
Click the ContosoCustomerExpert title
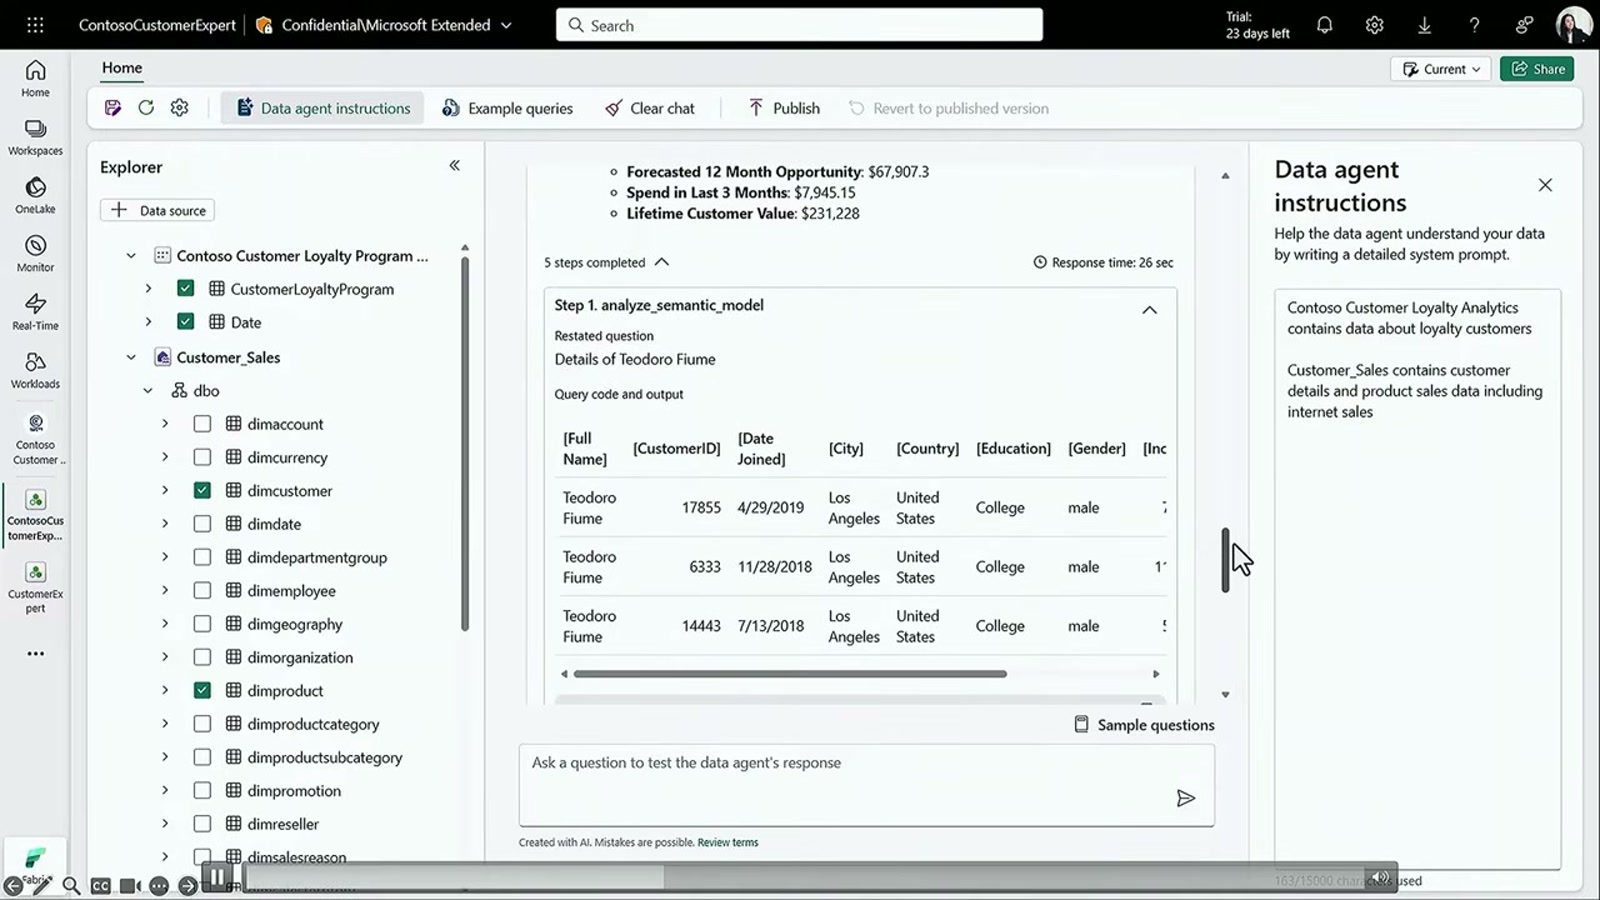pyautogui.click(x=157, y=25)
